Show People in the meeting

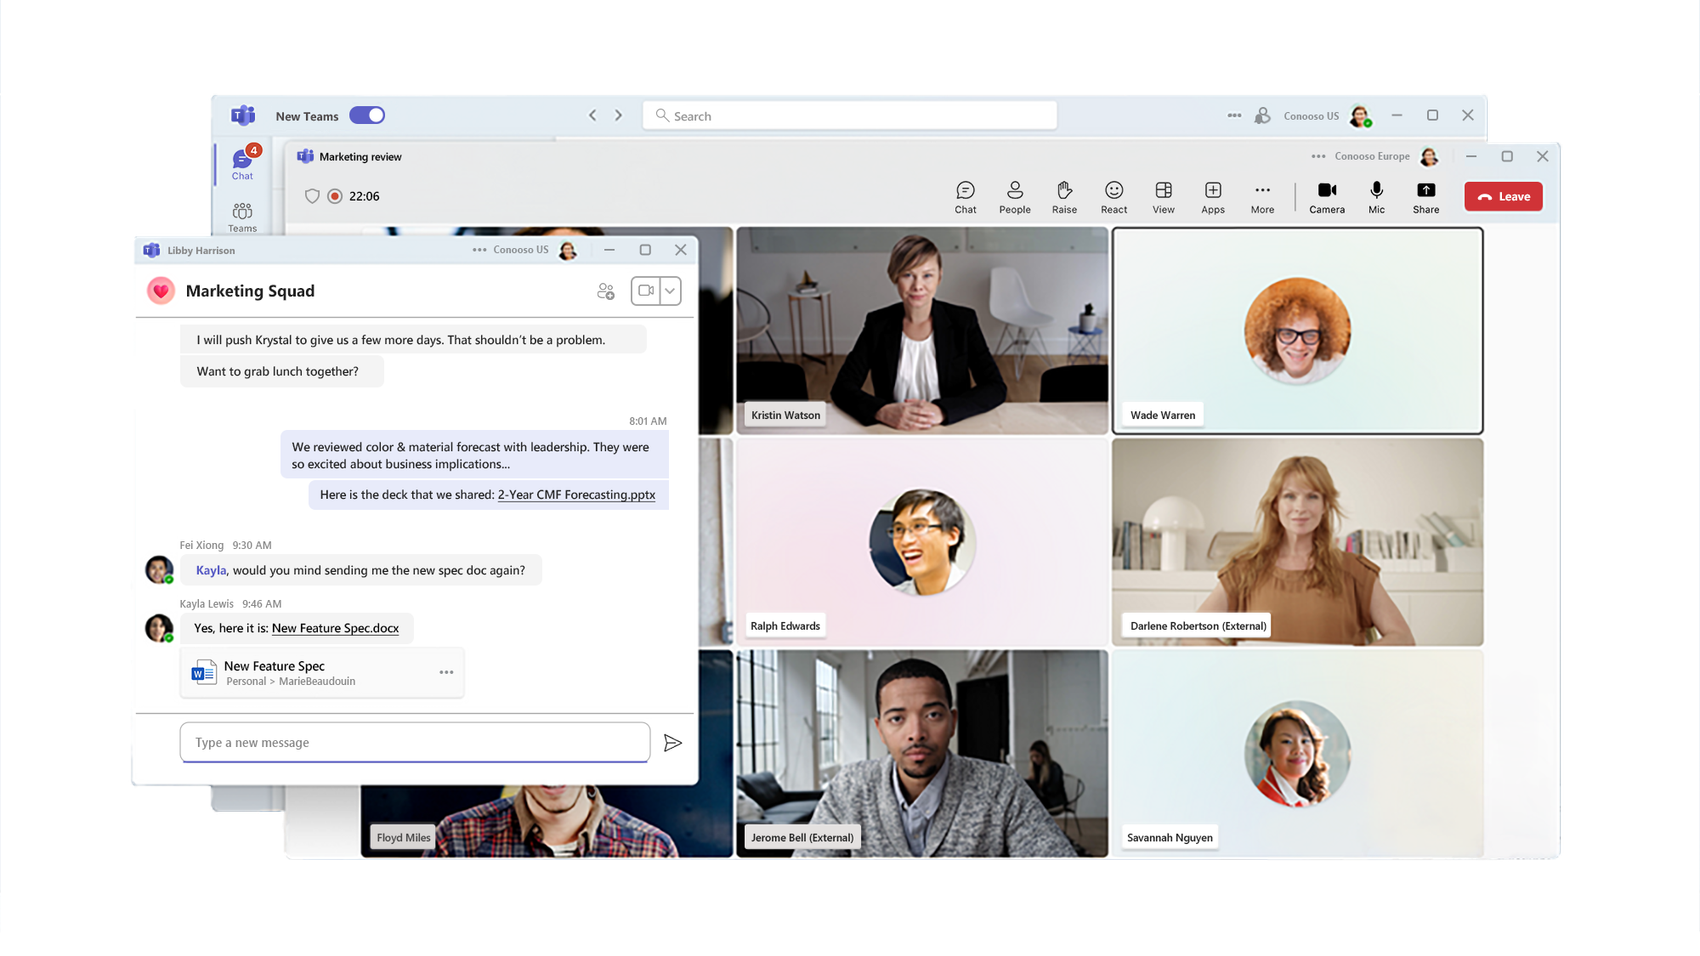tap(1014, 197)
